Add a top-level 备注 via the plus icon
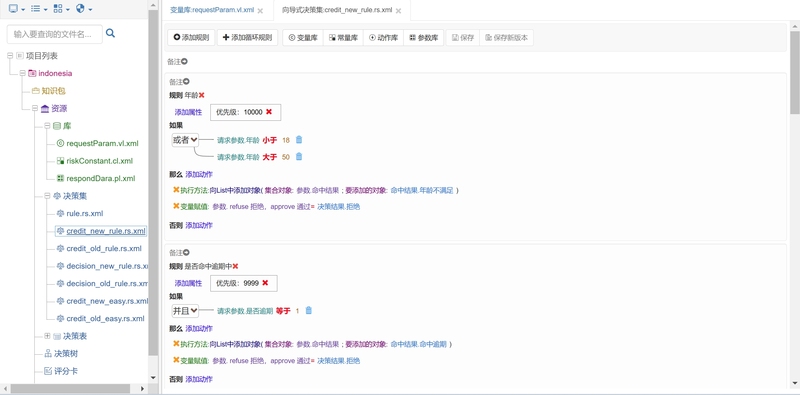 184,61
